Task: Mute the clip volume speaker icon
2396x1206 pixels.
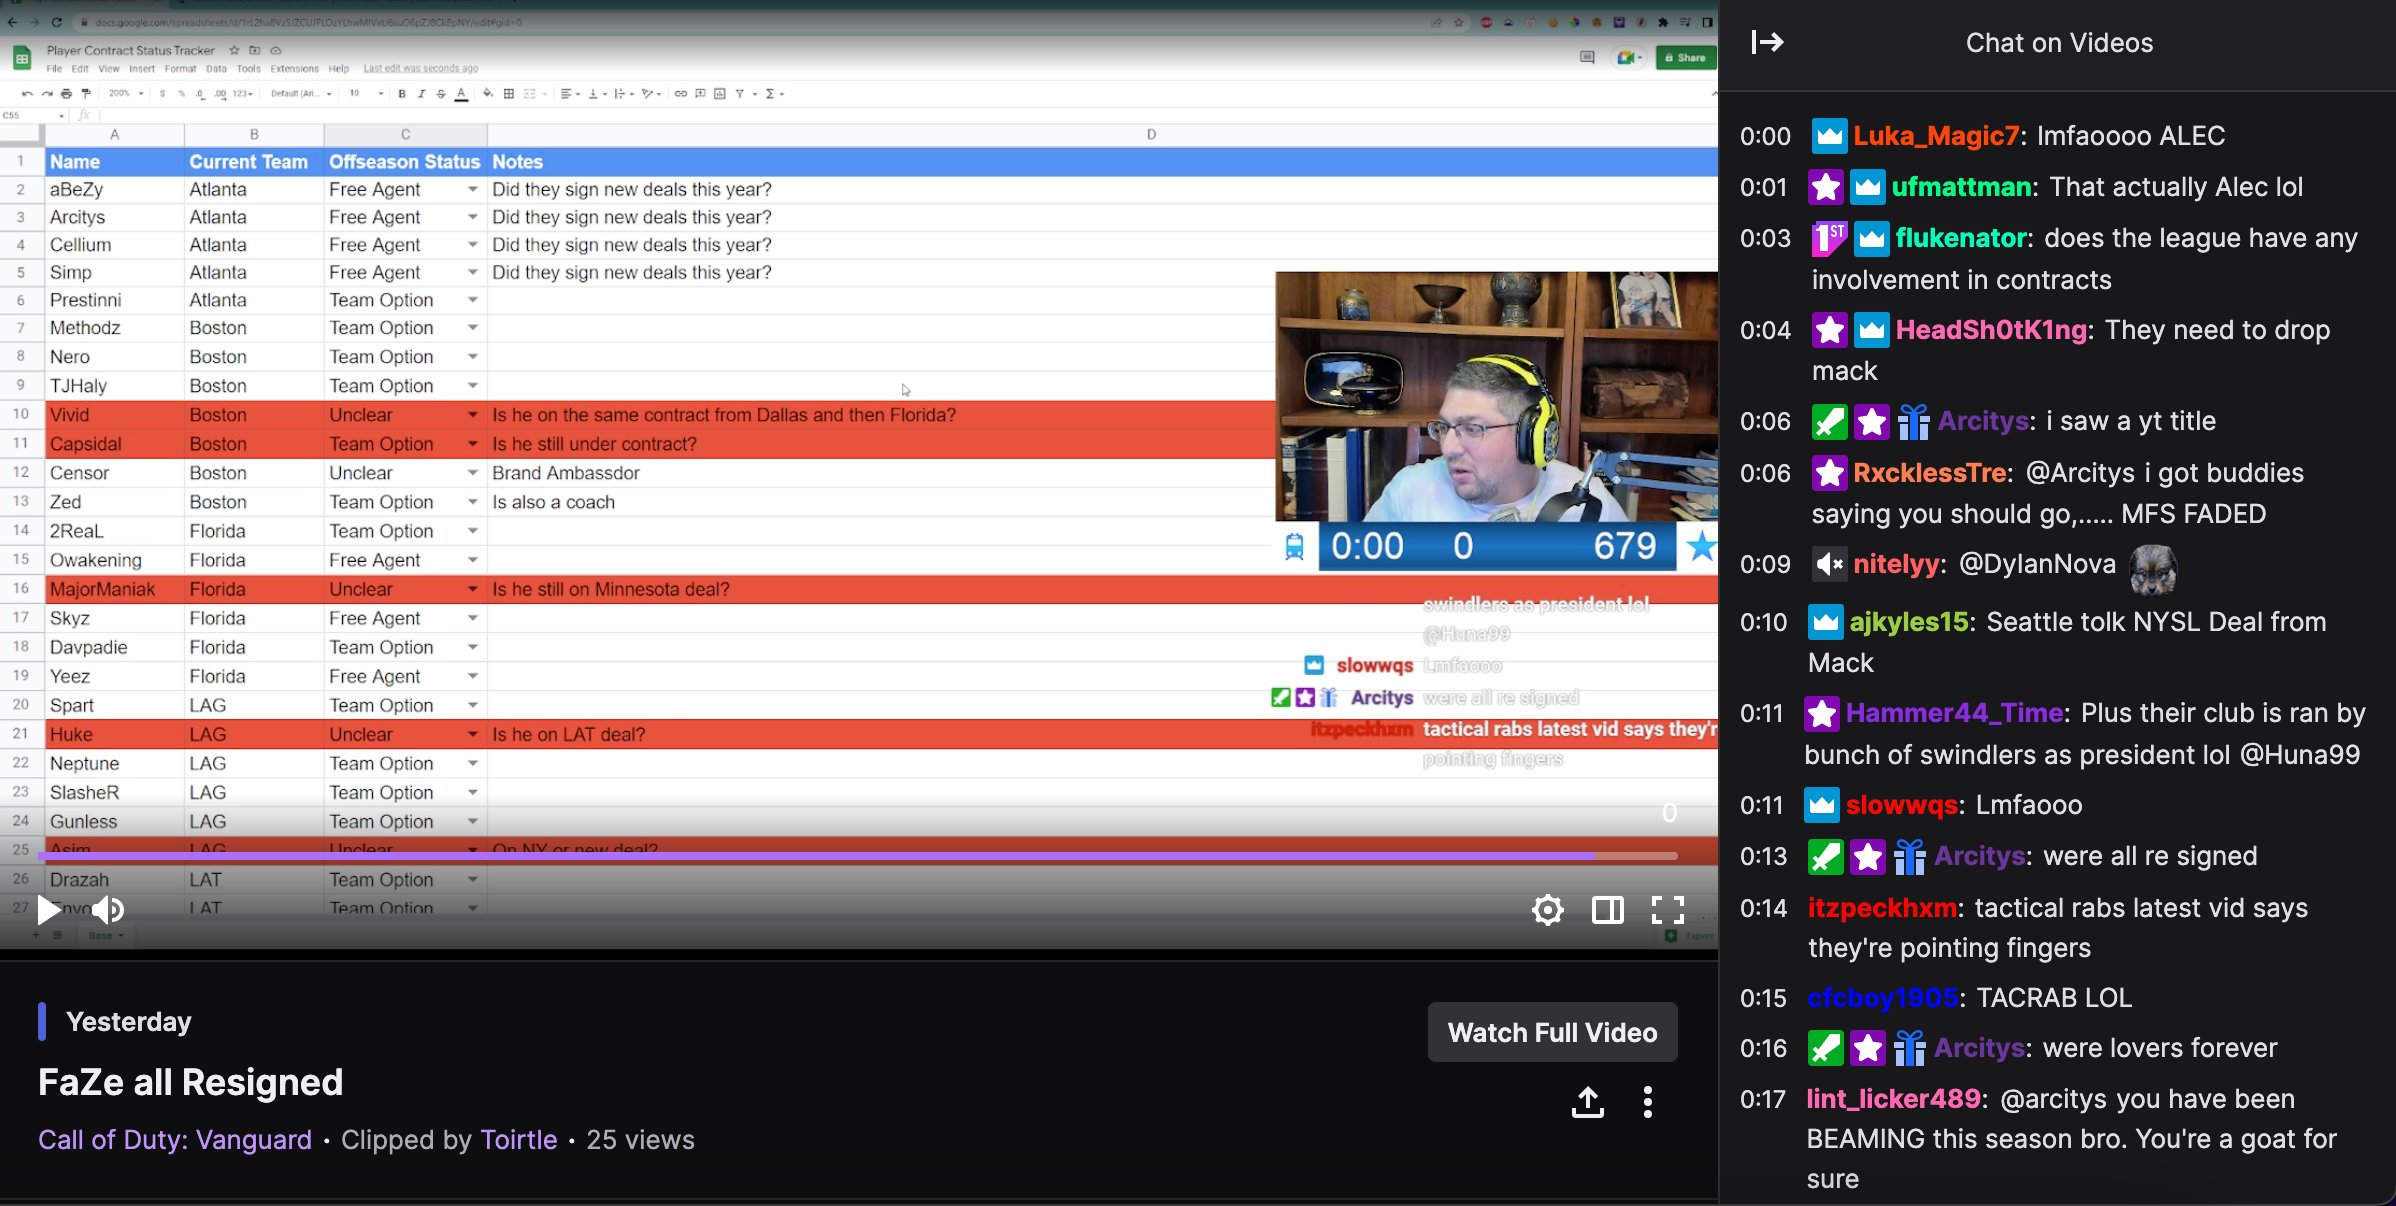Action: pos(108,910)
